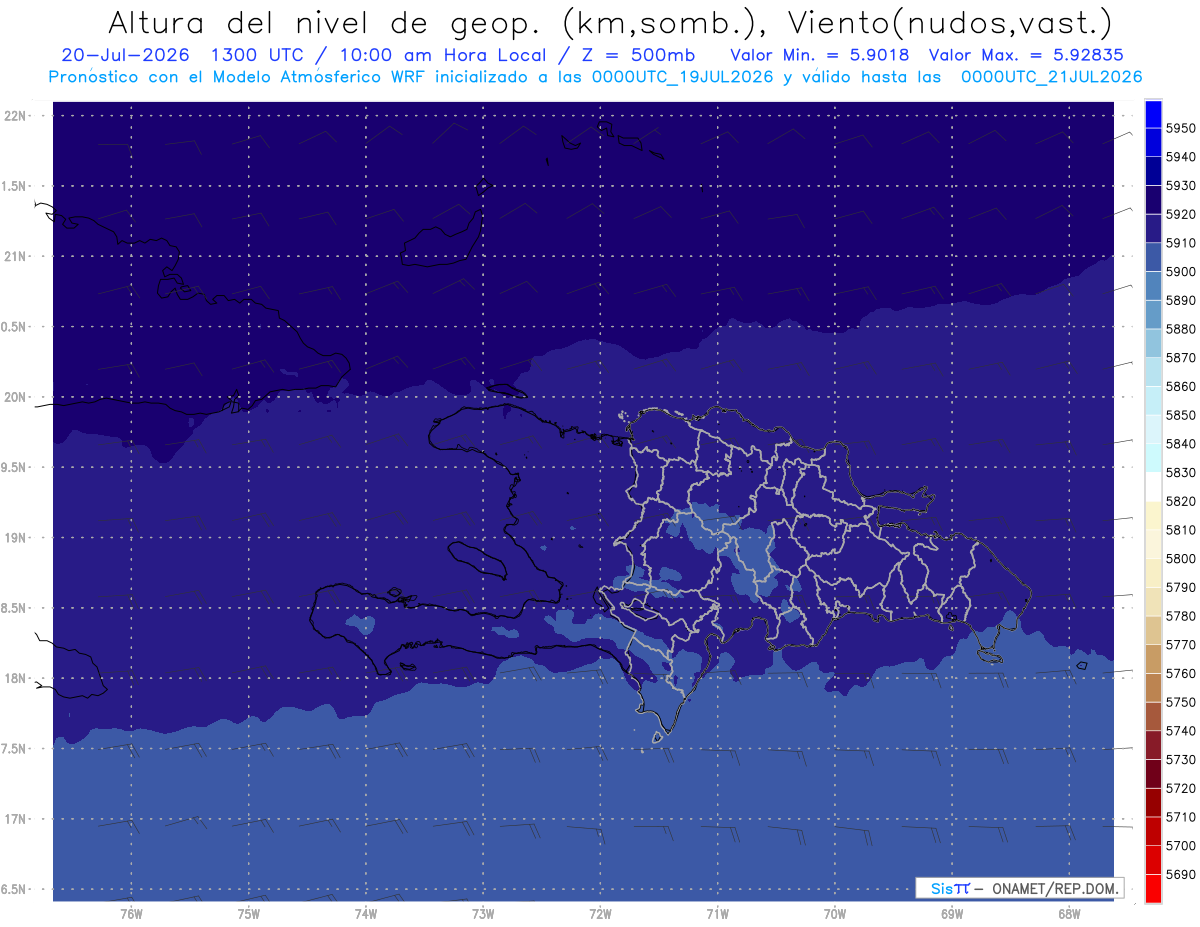The height and width of the screenshot is (927, 1200).
Task: Click the '5890' color bar value
Action: coord(1182,301)
